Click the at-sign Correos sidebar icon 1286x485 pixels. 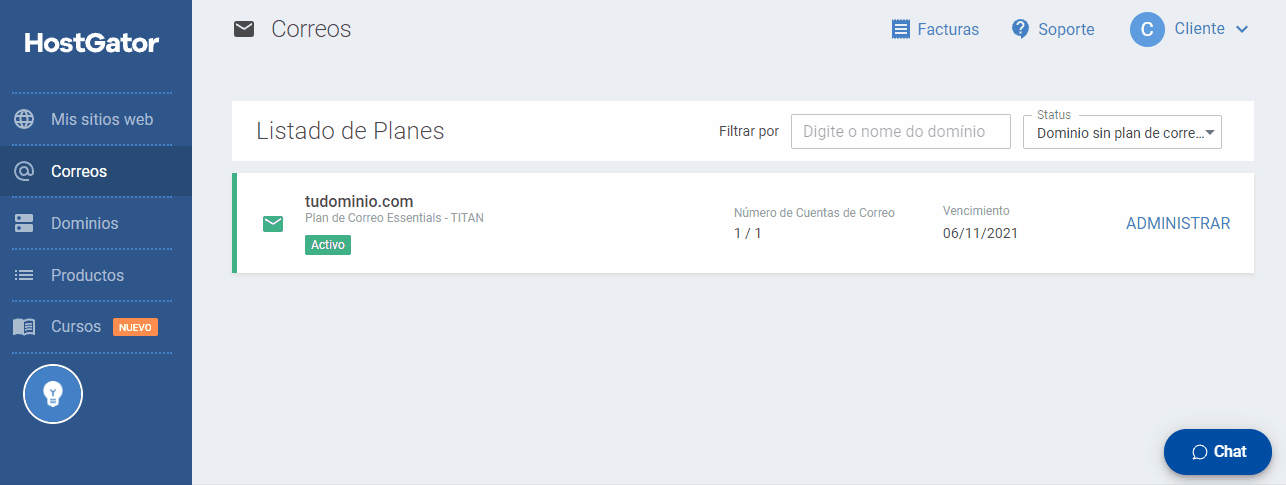tap(24, 171)
